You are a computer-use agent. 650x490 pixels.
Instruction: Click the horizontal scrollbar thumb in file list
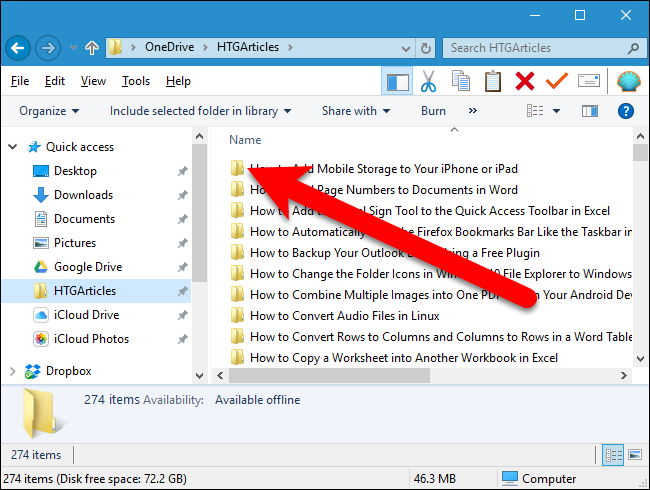point(330,376)
